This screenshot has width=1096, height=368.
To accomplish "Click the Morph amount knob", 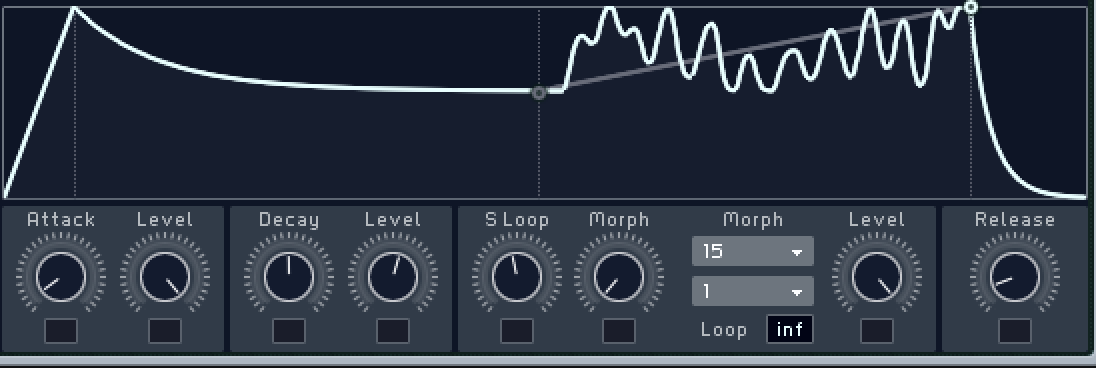I will (619, 276).
